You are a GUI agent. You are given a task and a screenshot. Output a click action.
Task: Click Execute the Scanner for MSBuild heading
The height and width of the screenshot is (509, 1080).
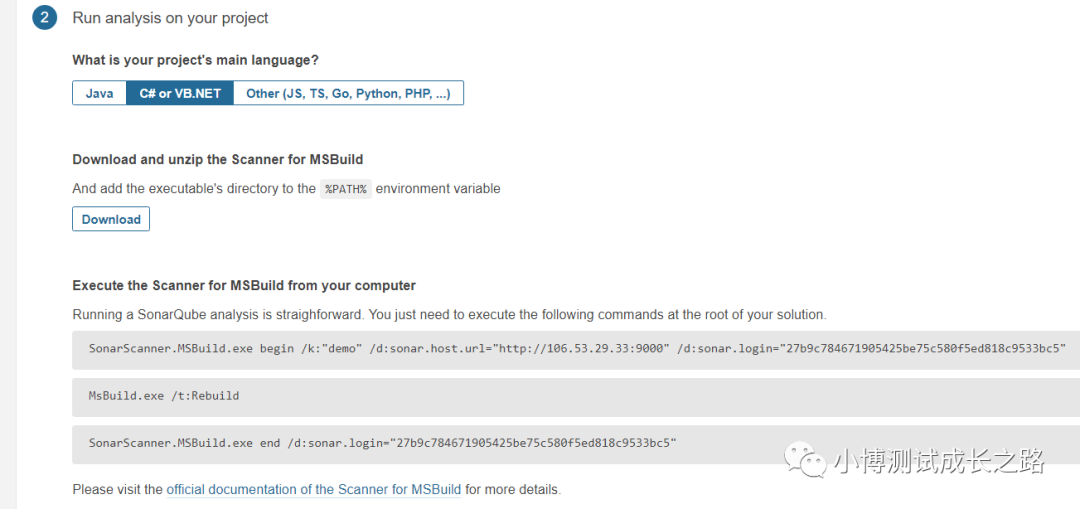pyautogui.click(x=244, y=284)
